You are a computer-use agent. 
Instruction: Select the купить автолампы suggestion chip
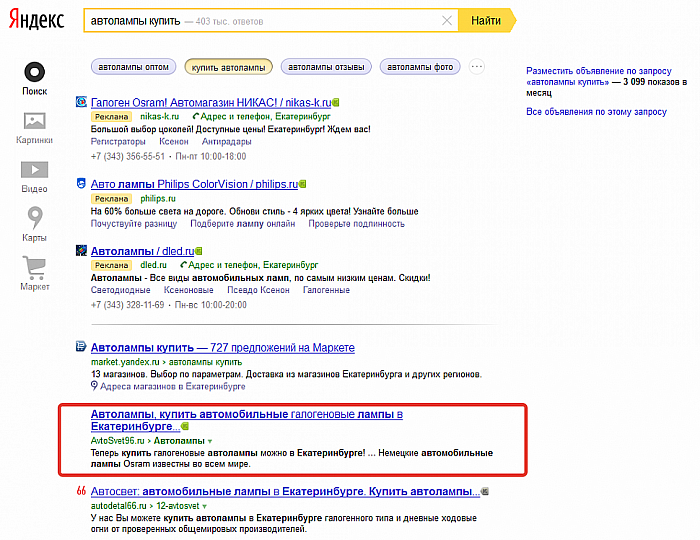(229, 67)
